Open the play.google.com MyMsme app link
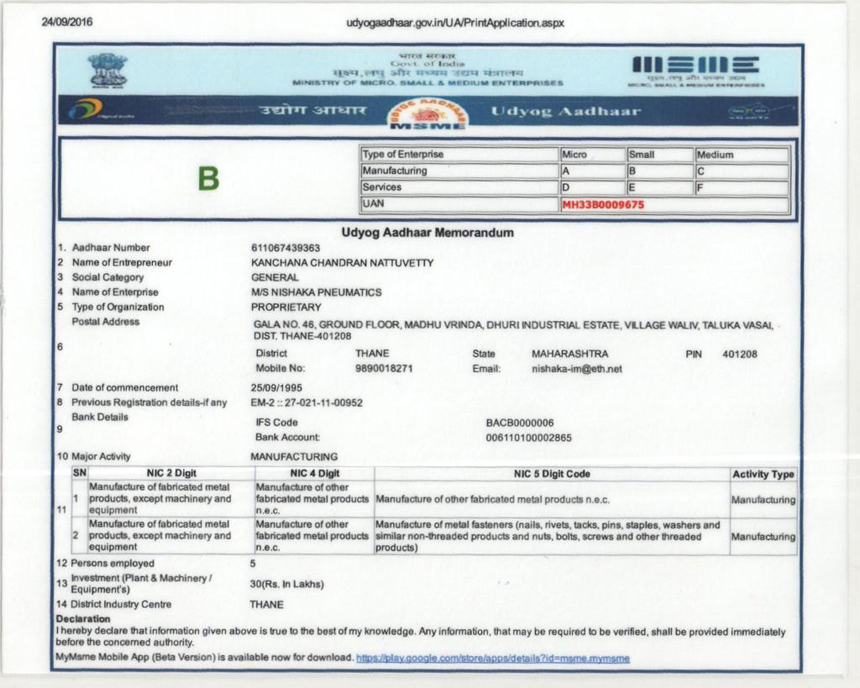The image size is (860, 688). click(x=493, y=658)
